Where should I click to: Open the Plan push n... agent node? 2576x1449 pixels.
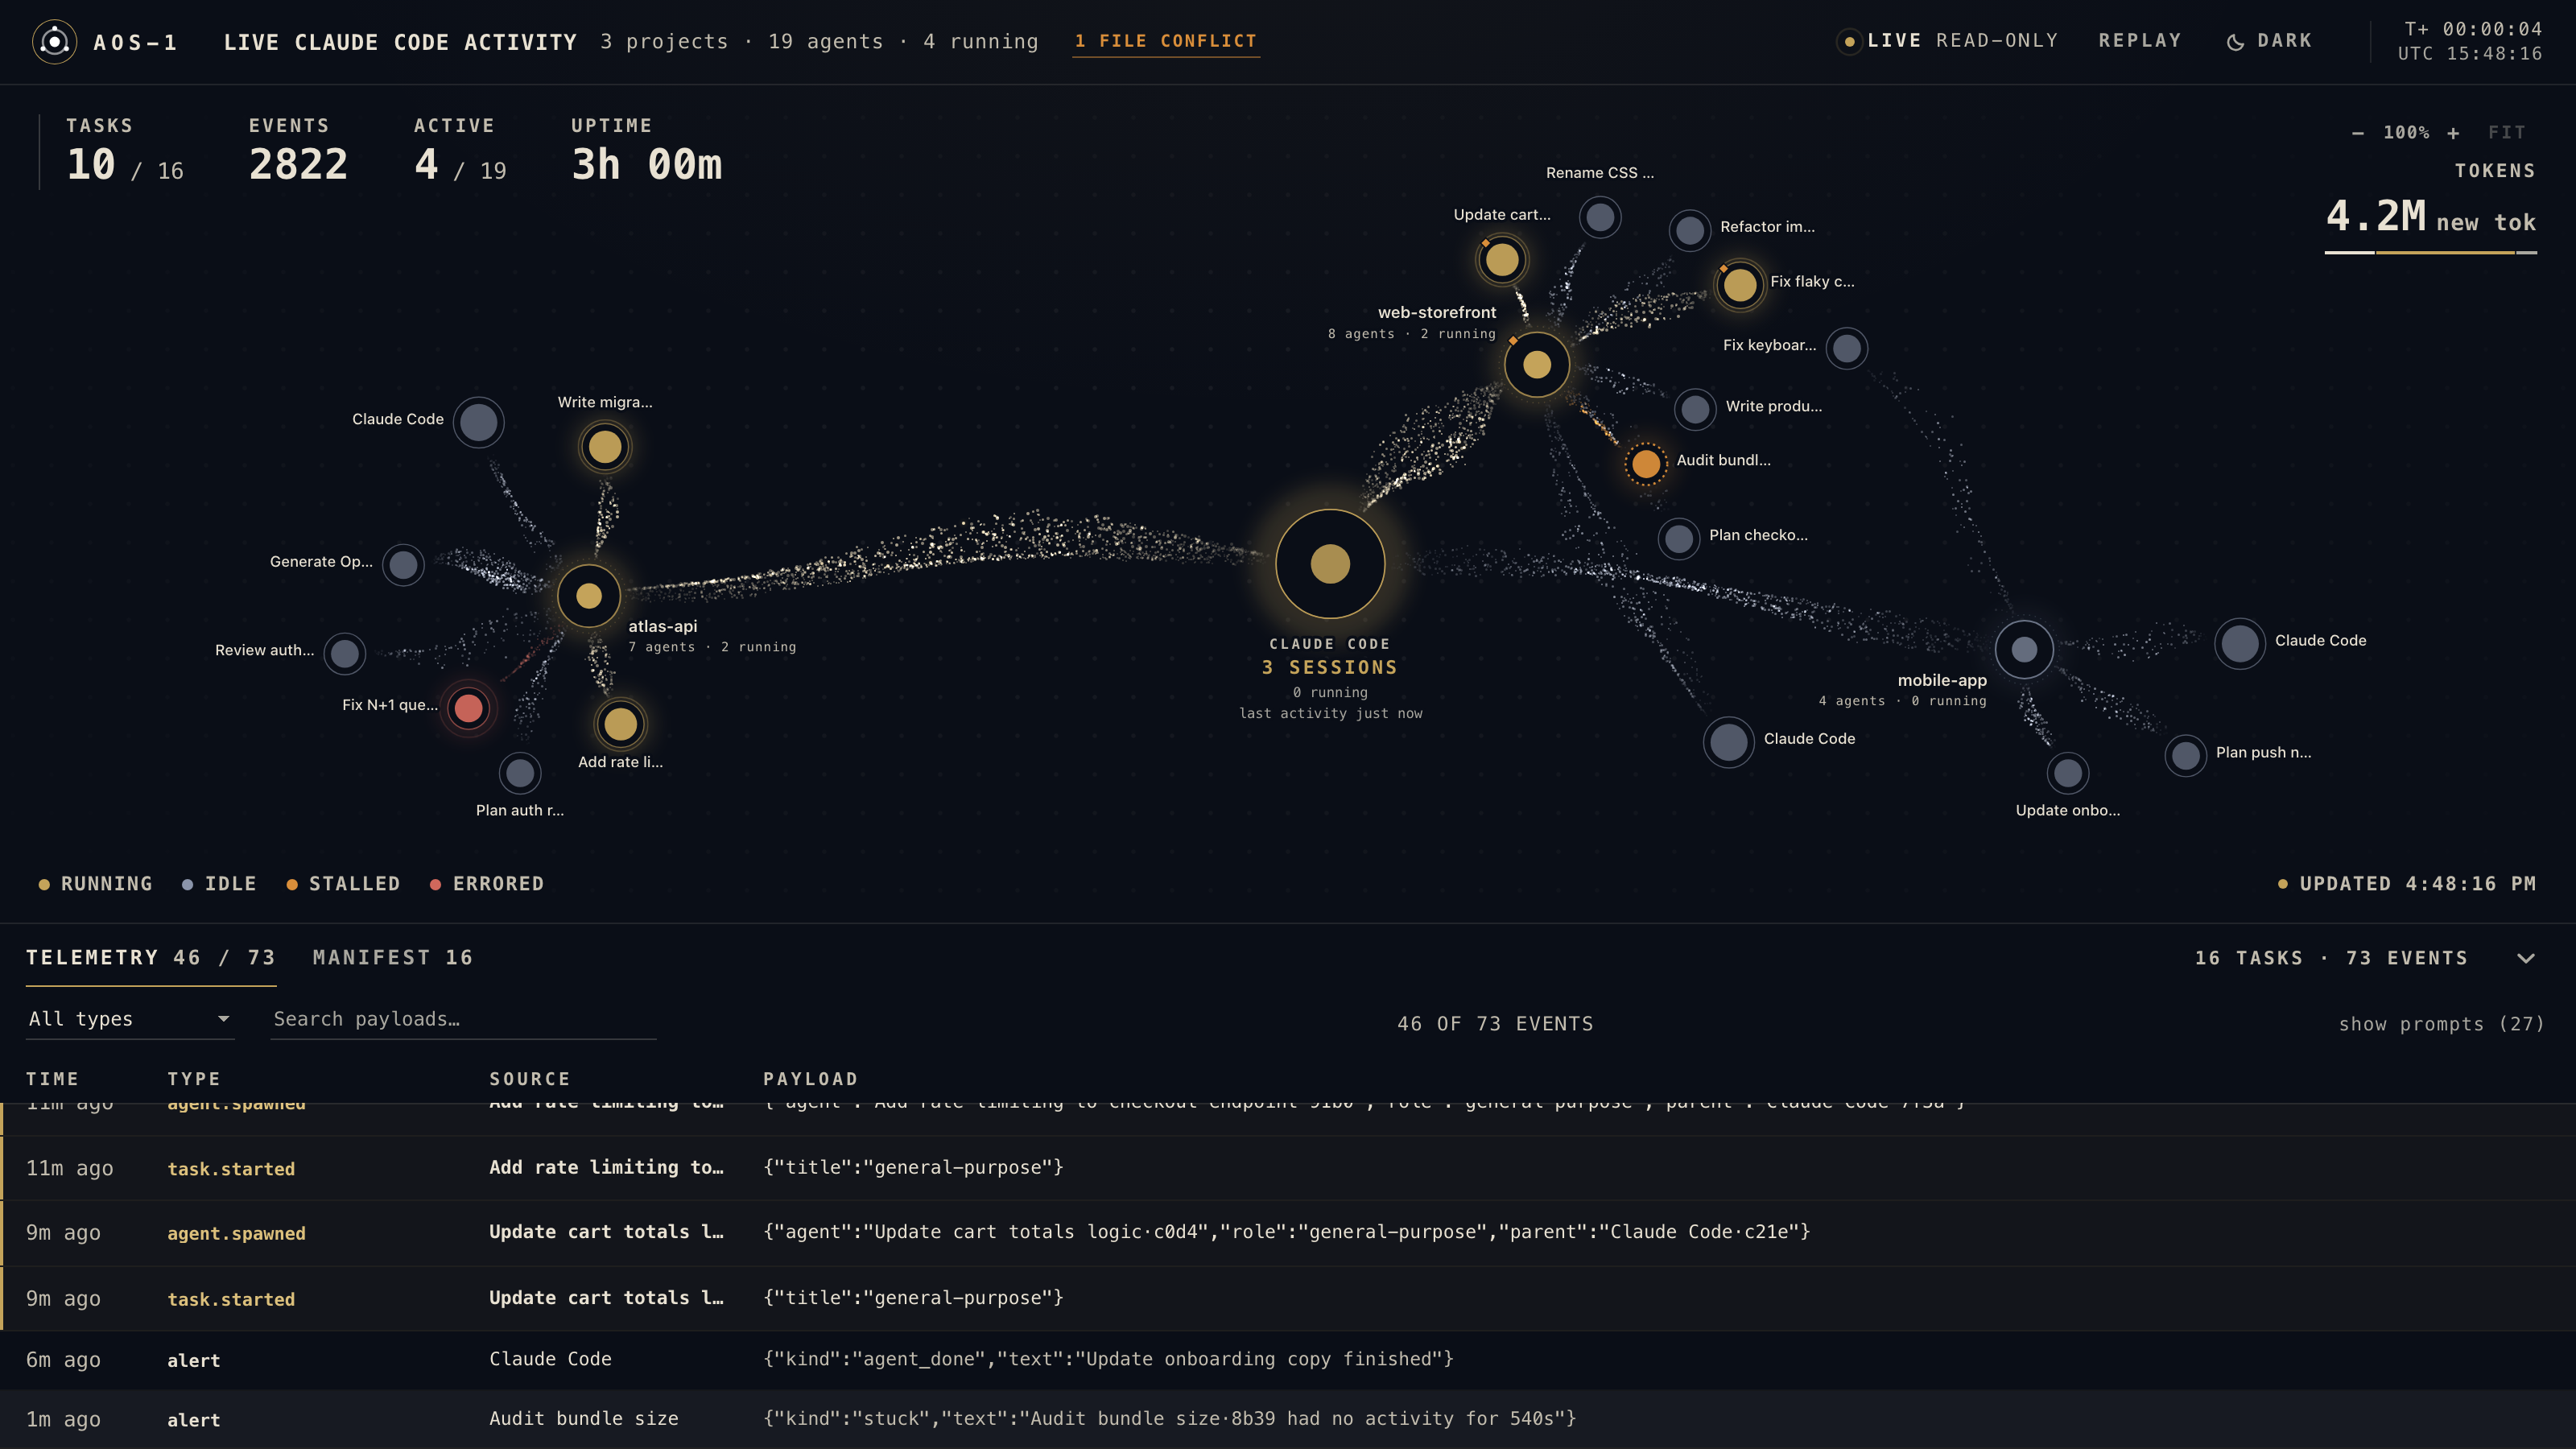coord(2186,755)
